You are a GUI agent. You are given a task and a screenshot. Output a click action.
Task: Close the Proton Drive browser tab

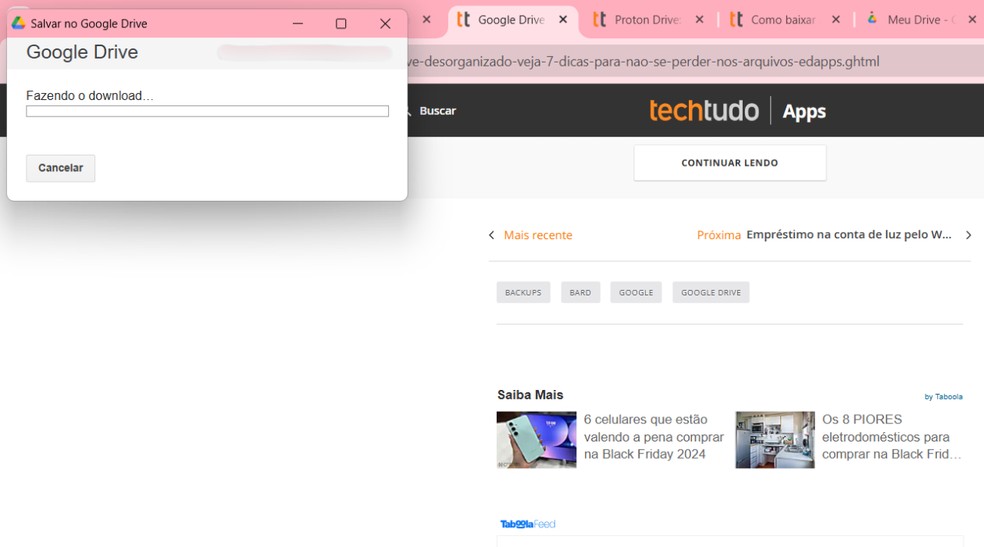click(x=699, y=19)
